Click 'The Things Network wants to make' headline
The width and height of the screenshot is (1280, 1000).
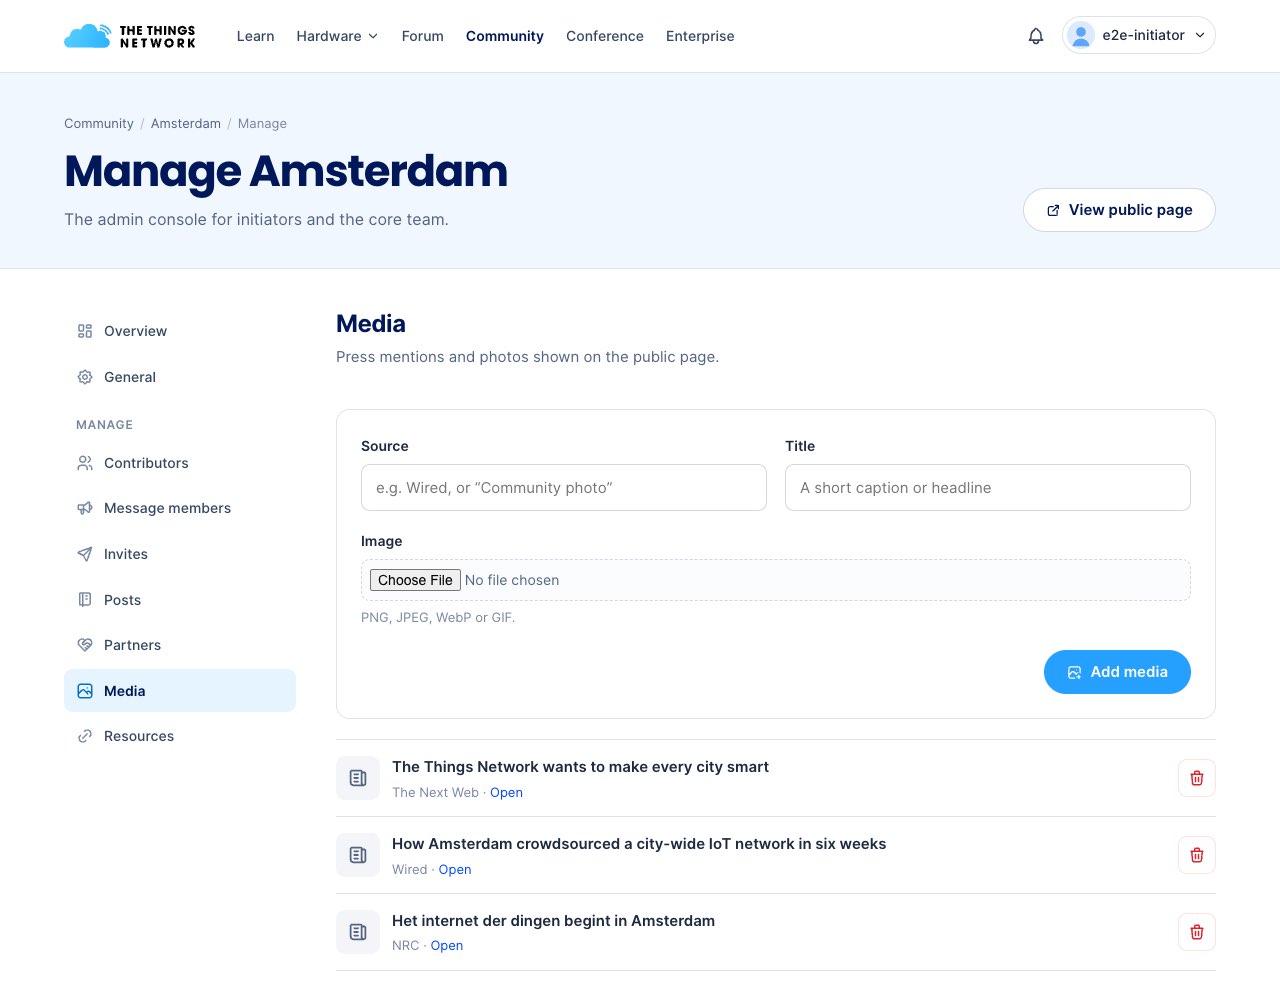tap(580, 767)
